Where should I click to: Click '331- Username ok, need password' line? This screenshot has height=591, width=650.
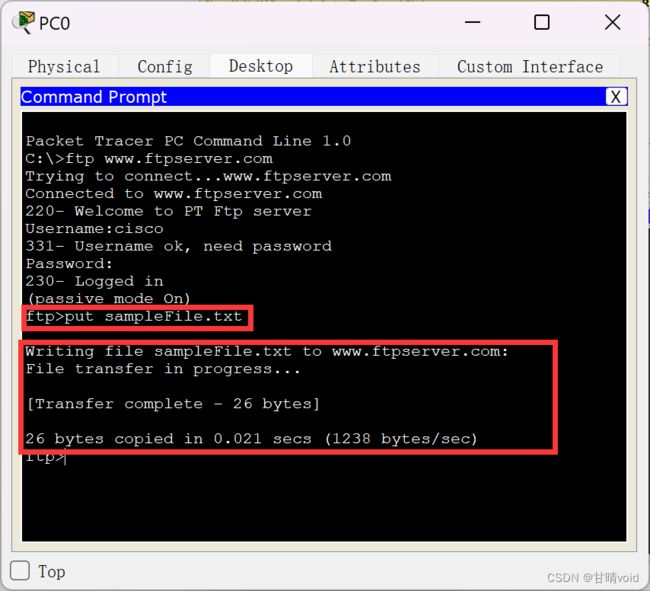(179, 247)
